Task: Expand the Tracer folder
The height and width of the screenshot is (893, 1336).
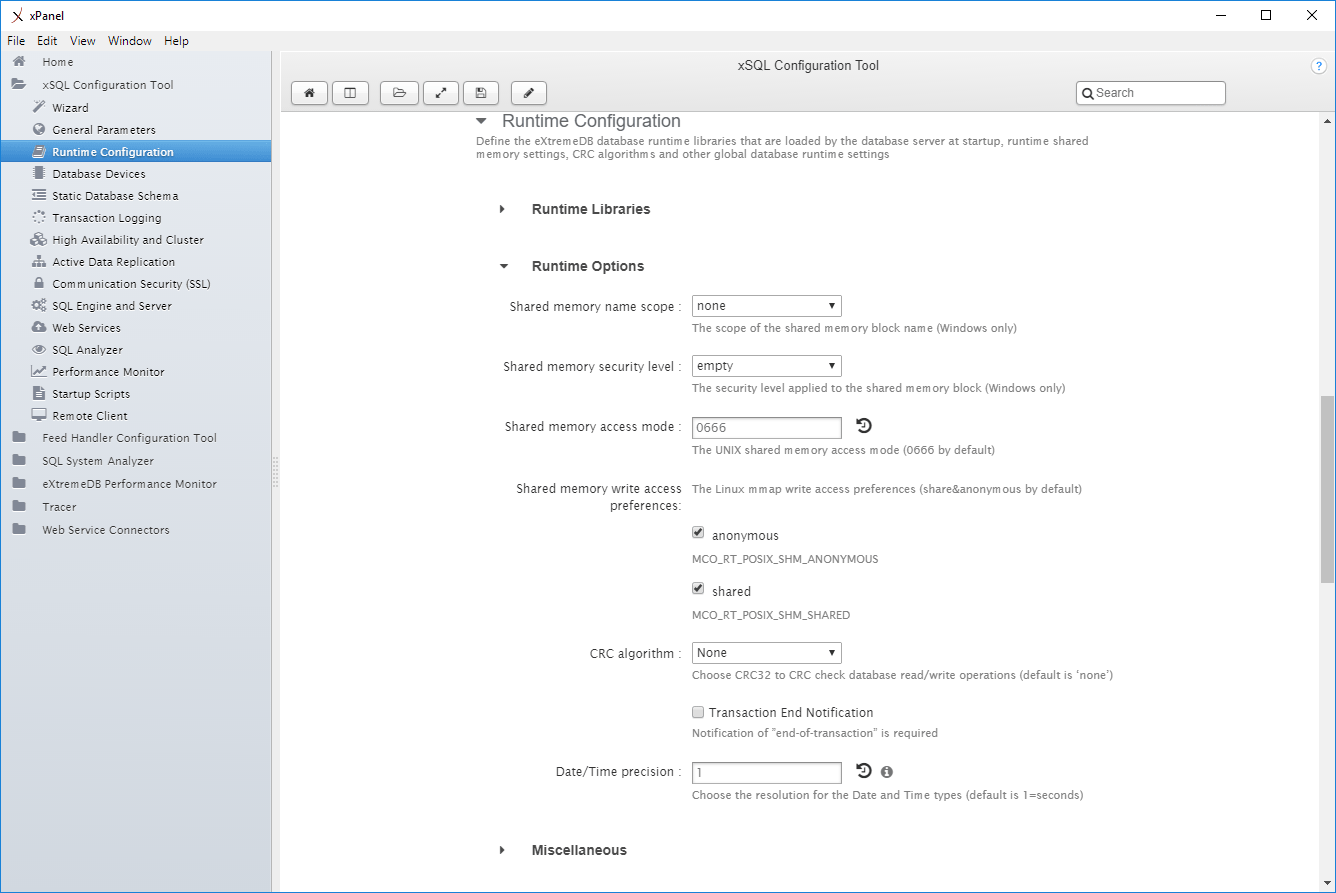Action: pos(19,506)
